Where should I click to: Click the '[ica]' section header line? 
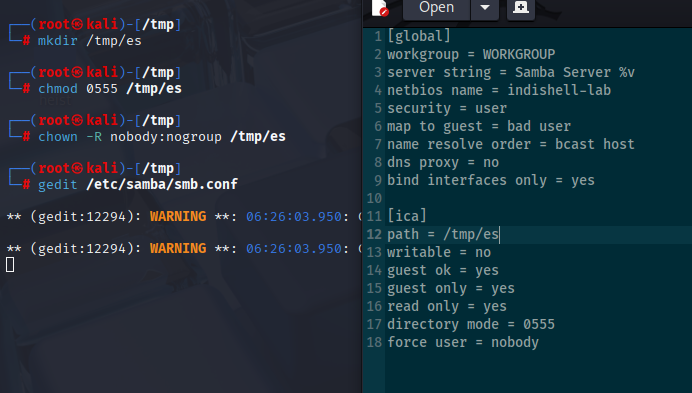(x=406, y=216)
